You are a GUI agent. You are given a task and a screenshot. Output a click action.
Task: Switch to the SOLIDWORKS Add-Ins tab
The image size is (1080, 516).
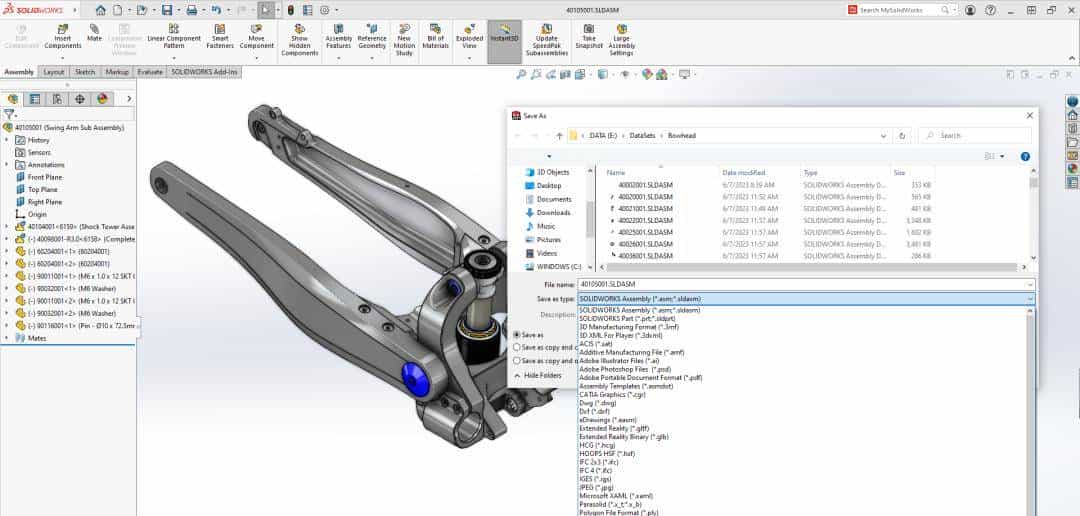pyautogui.click(x=204, y=72)
